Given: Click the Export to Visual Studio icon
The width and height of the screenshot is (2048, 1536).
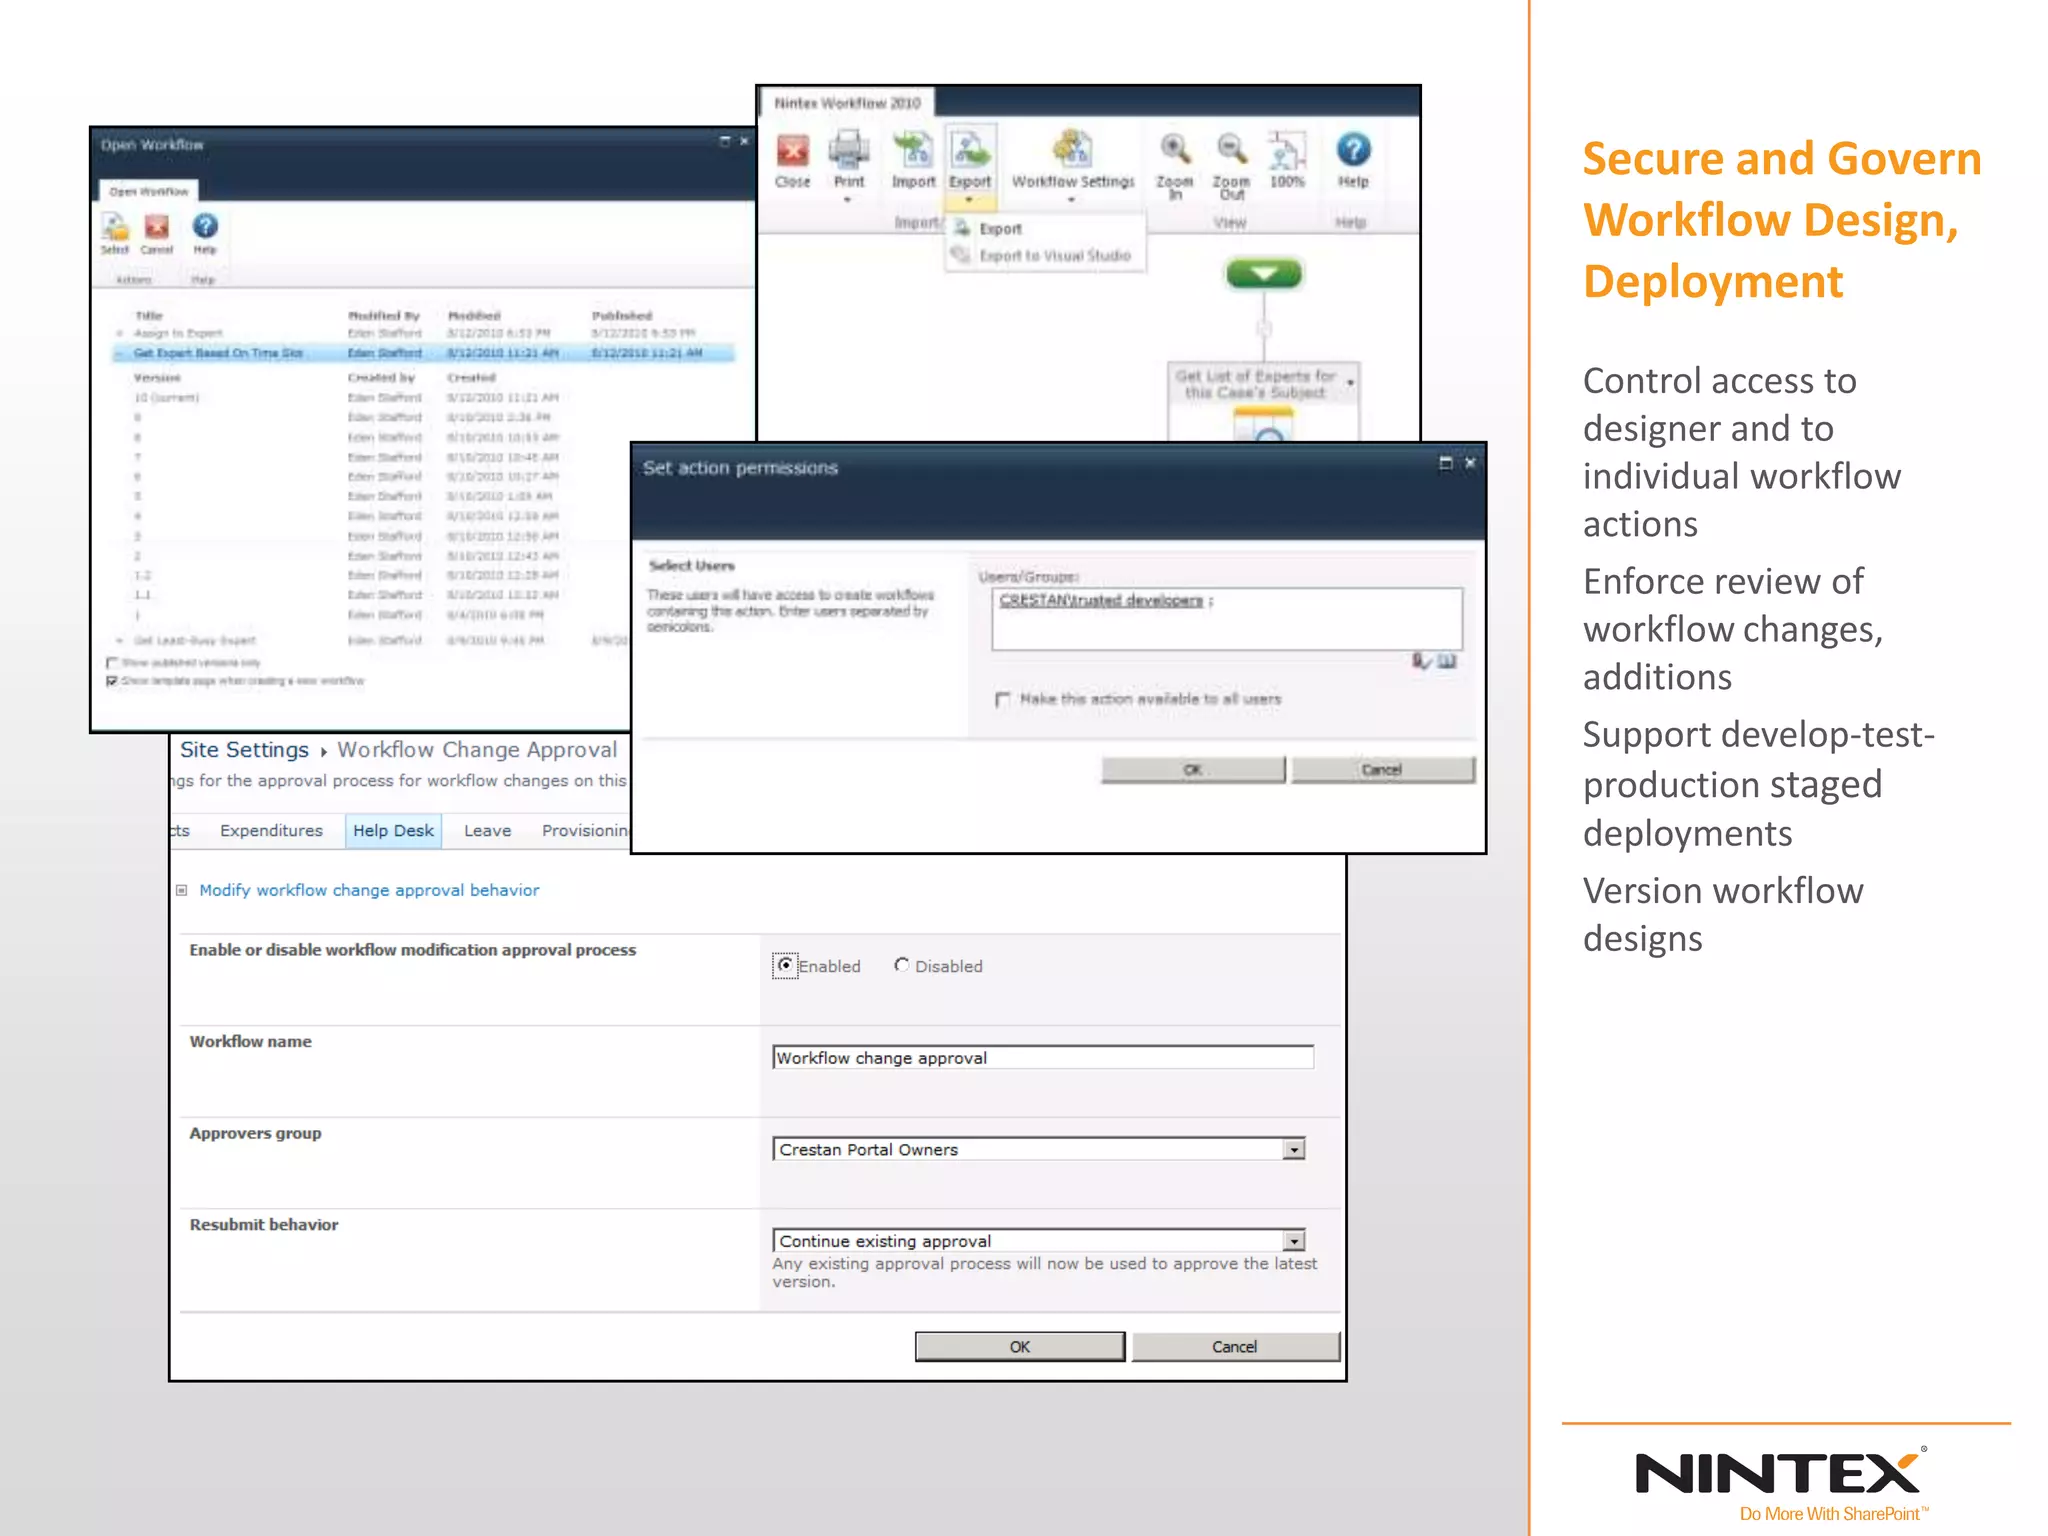Looking at the screenshot, I should point(961,255).
